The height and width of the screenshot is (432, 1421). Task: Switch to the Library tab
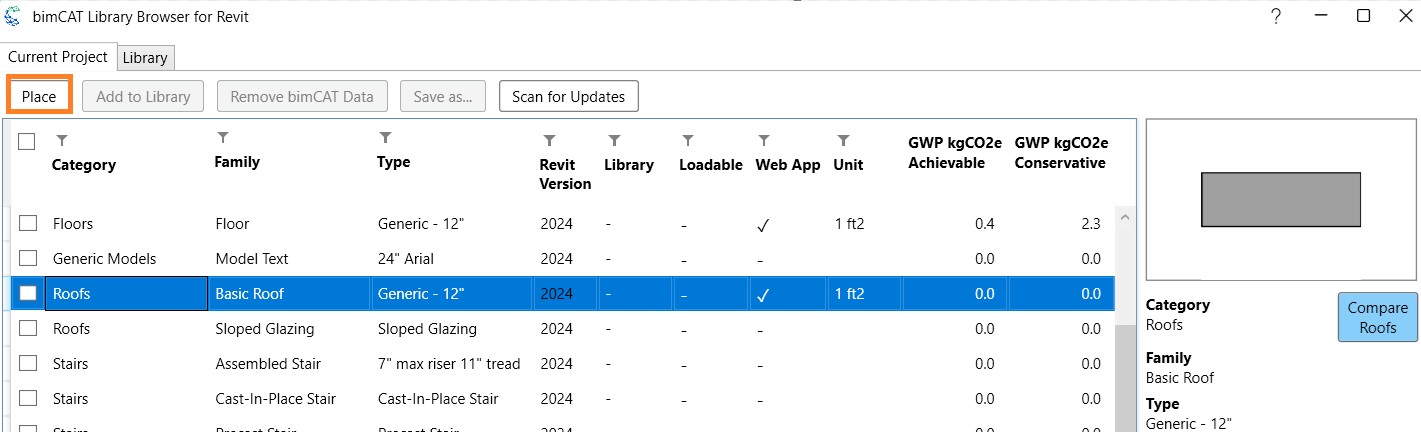(145, 58)
